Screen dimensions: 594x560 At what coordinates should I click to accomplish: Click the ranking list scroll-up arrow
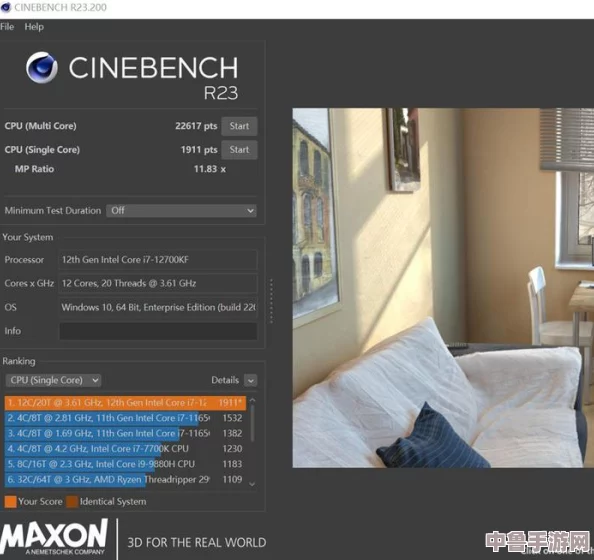[x=252, y=400]
